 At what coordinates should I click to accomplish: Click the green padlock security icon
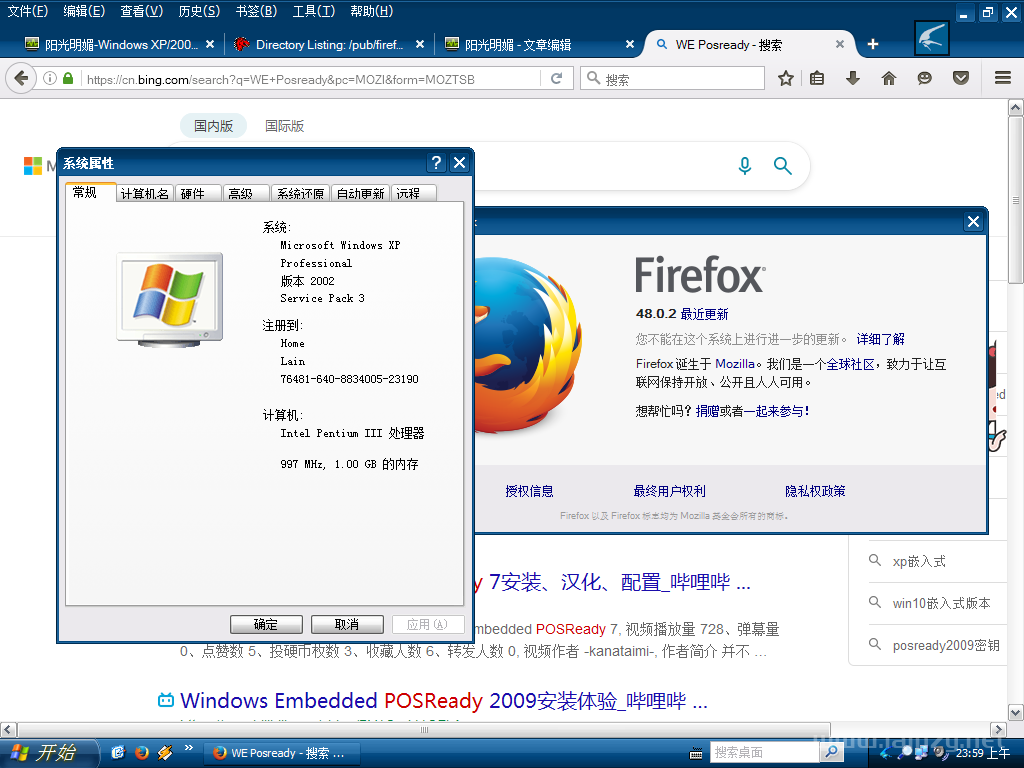click(68, 79)
